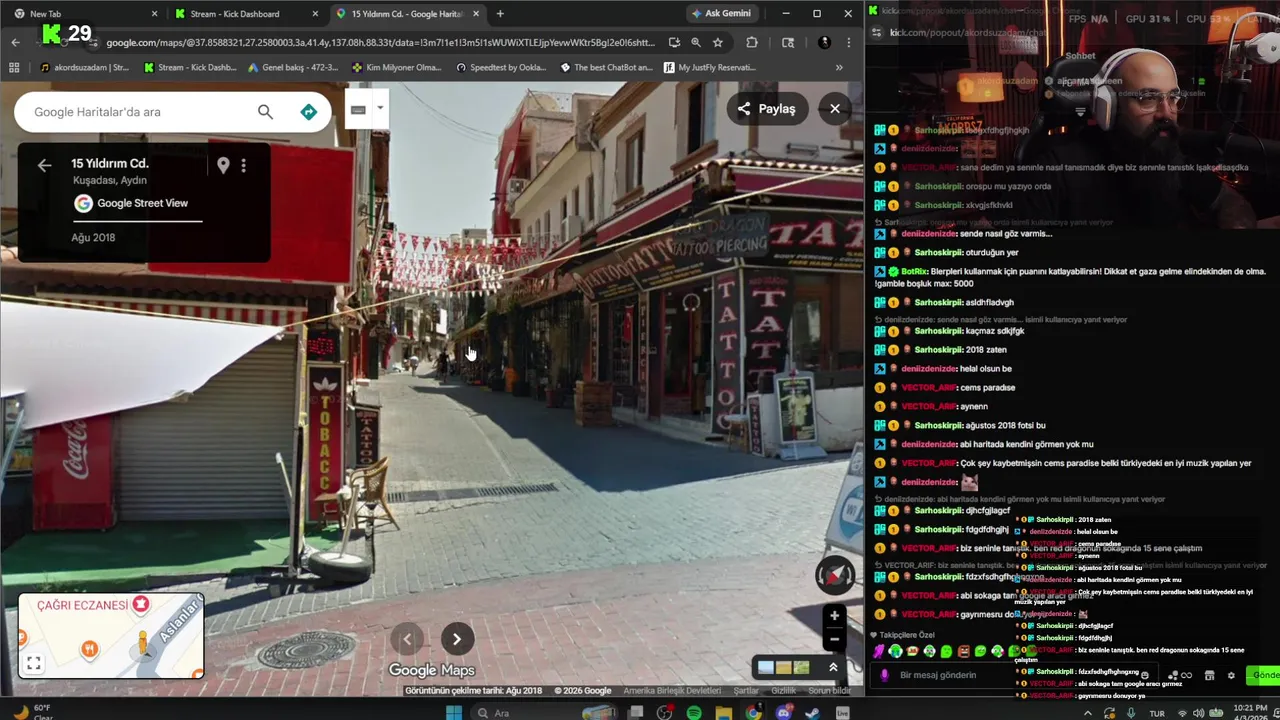This screenshot has height=720, width=1280.
Task: Open Chrome three-dot menu in Maps window
Action: click(848, 42)
